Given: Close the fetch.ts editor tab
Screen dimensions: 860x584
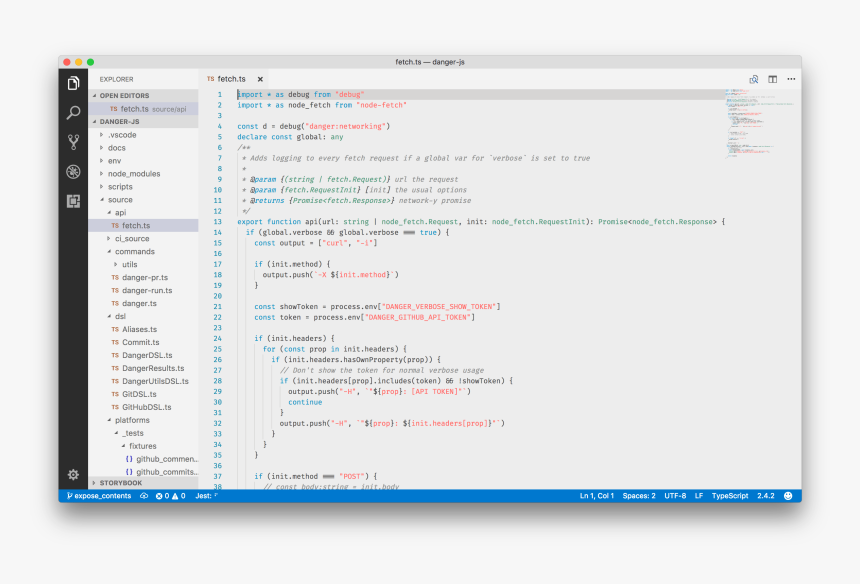Looking at the screenshot, I should tap(260, 79).
